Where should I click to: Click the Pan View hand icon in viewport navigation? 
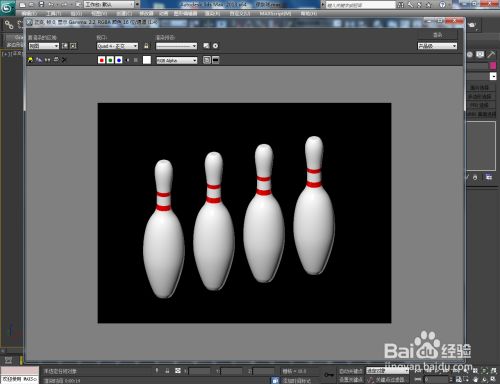(x=476, y=379)
